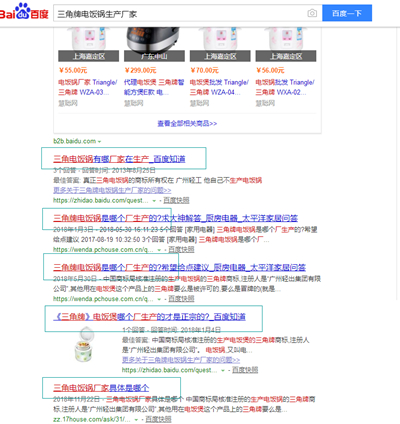Open 《三角牌》电饭煲哪个厂生产的才是正宗的 result
400x424 pixels.
149,316
